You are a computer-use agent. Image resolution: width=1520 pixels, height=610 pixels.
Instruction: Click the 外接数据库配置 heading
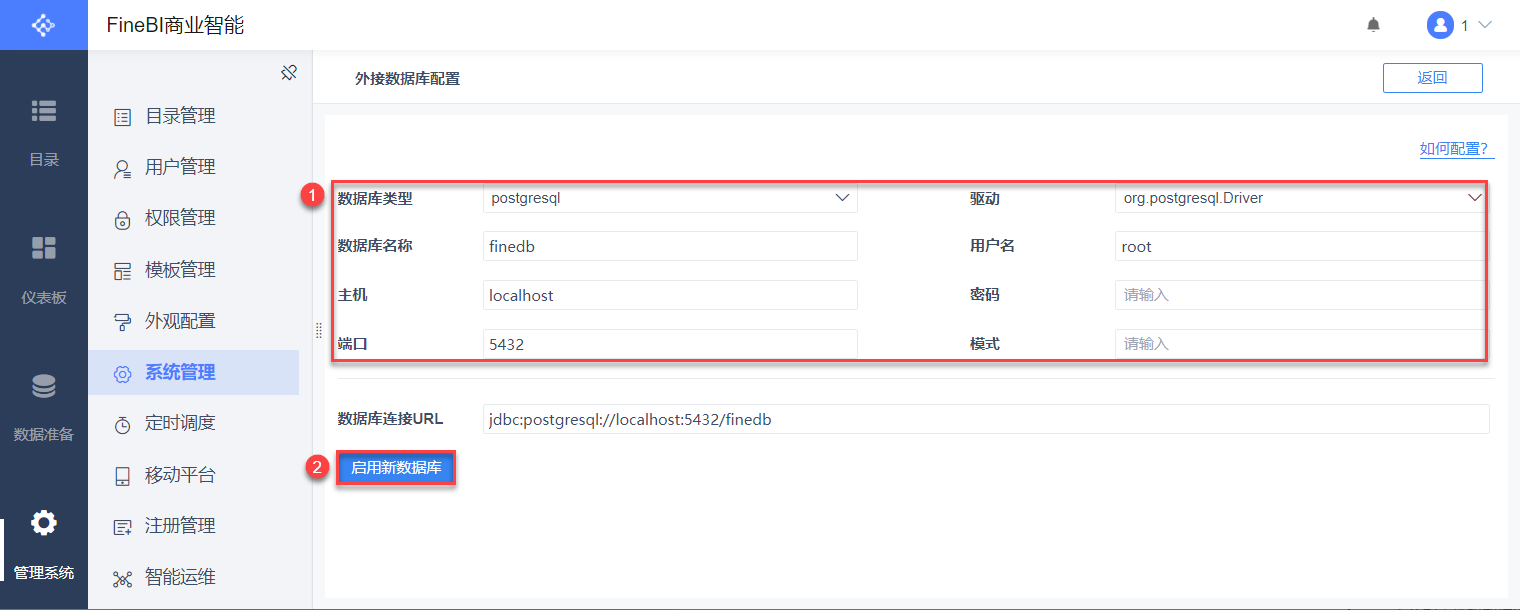407,78
